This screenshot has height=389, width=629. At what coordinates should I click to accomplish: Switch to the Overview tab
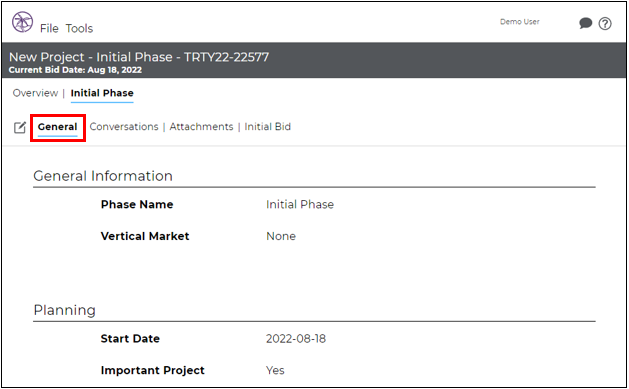[35, 93]
